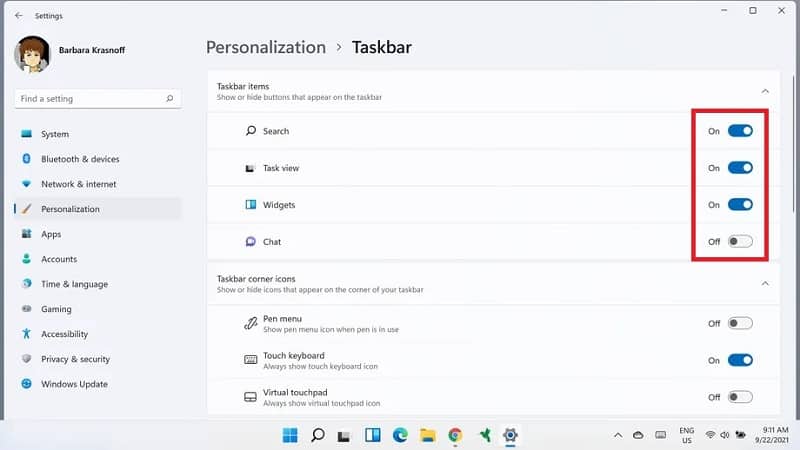Click the Pen menu pen icon

[251, 323]
